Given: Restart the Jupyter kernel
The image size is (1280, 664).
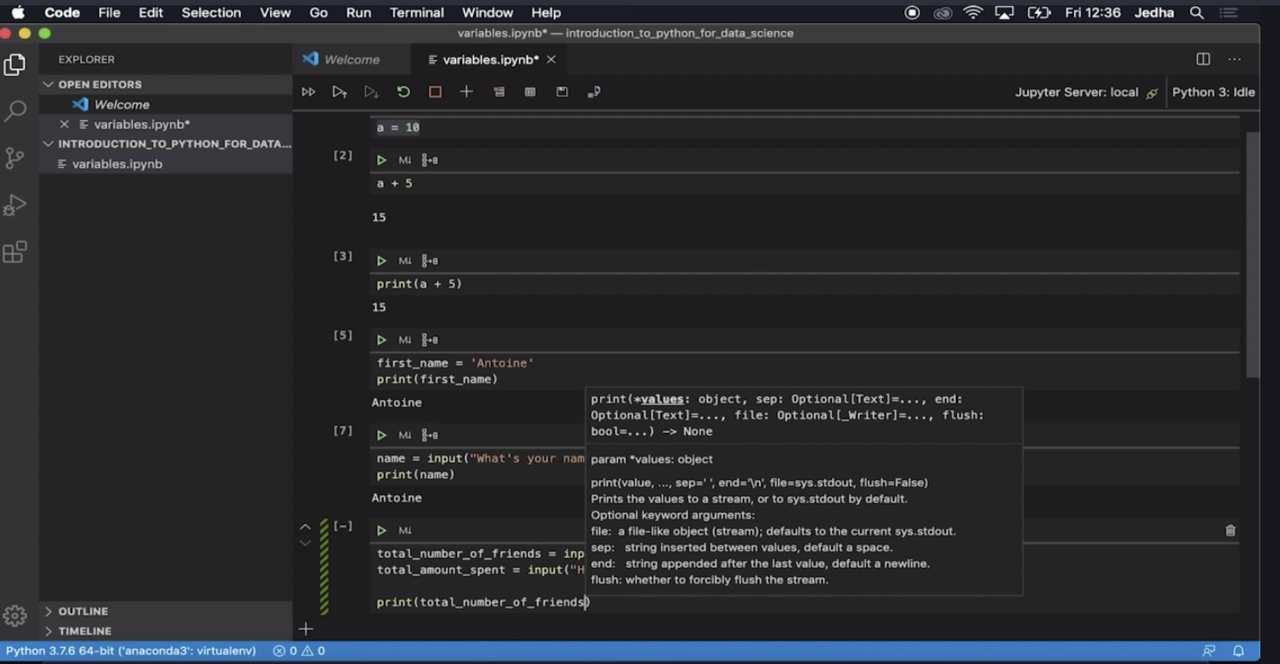Looking at the screenshot, I should 403,92.
